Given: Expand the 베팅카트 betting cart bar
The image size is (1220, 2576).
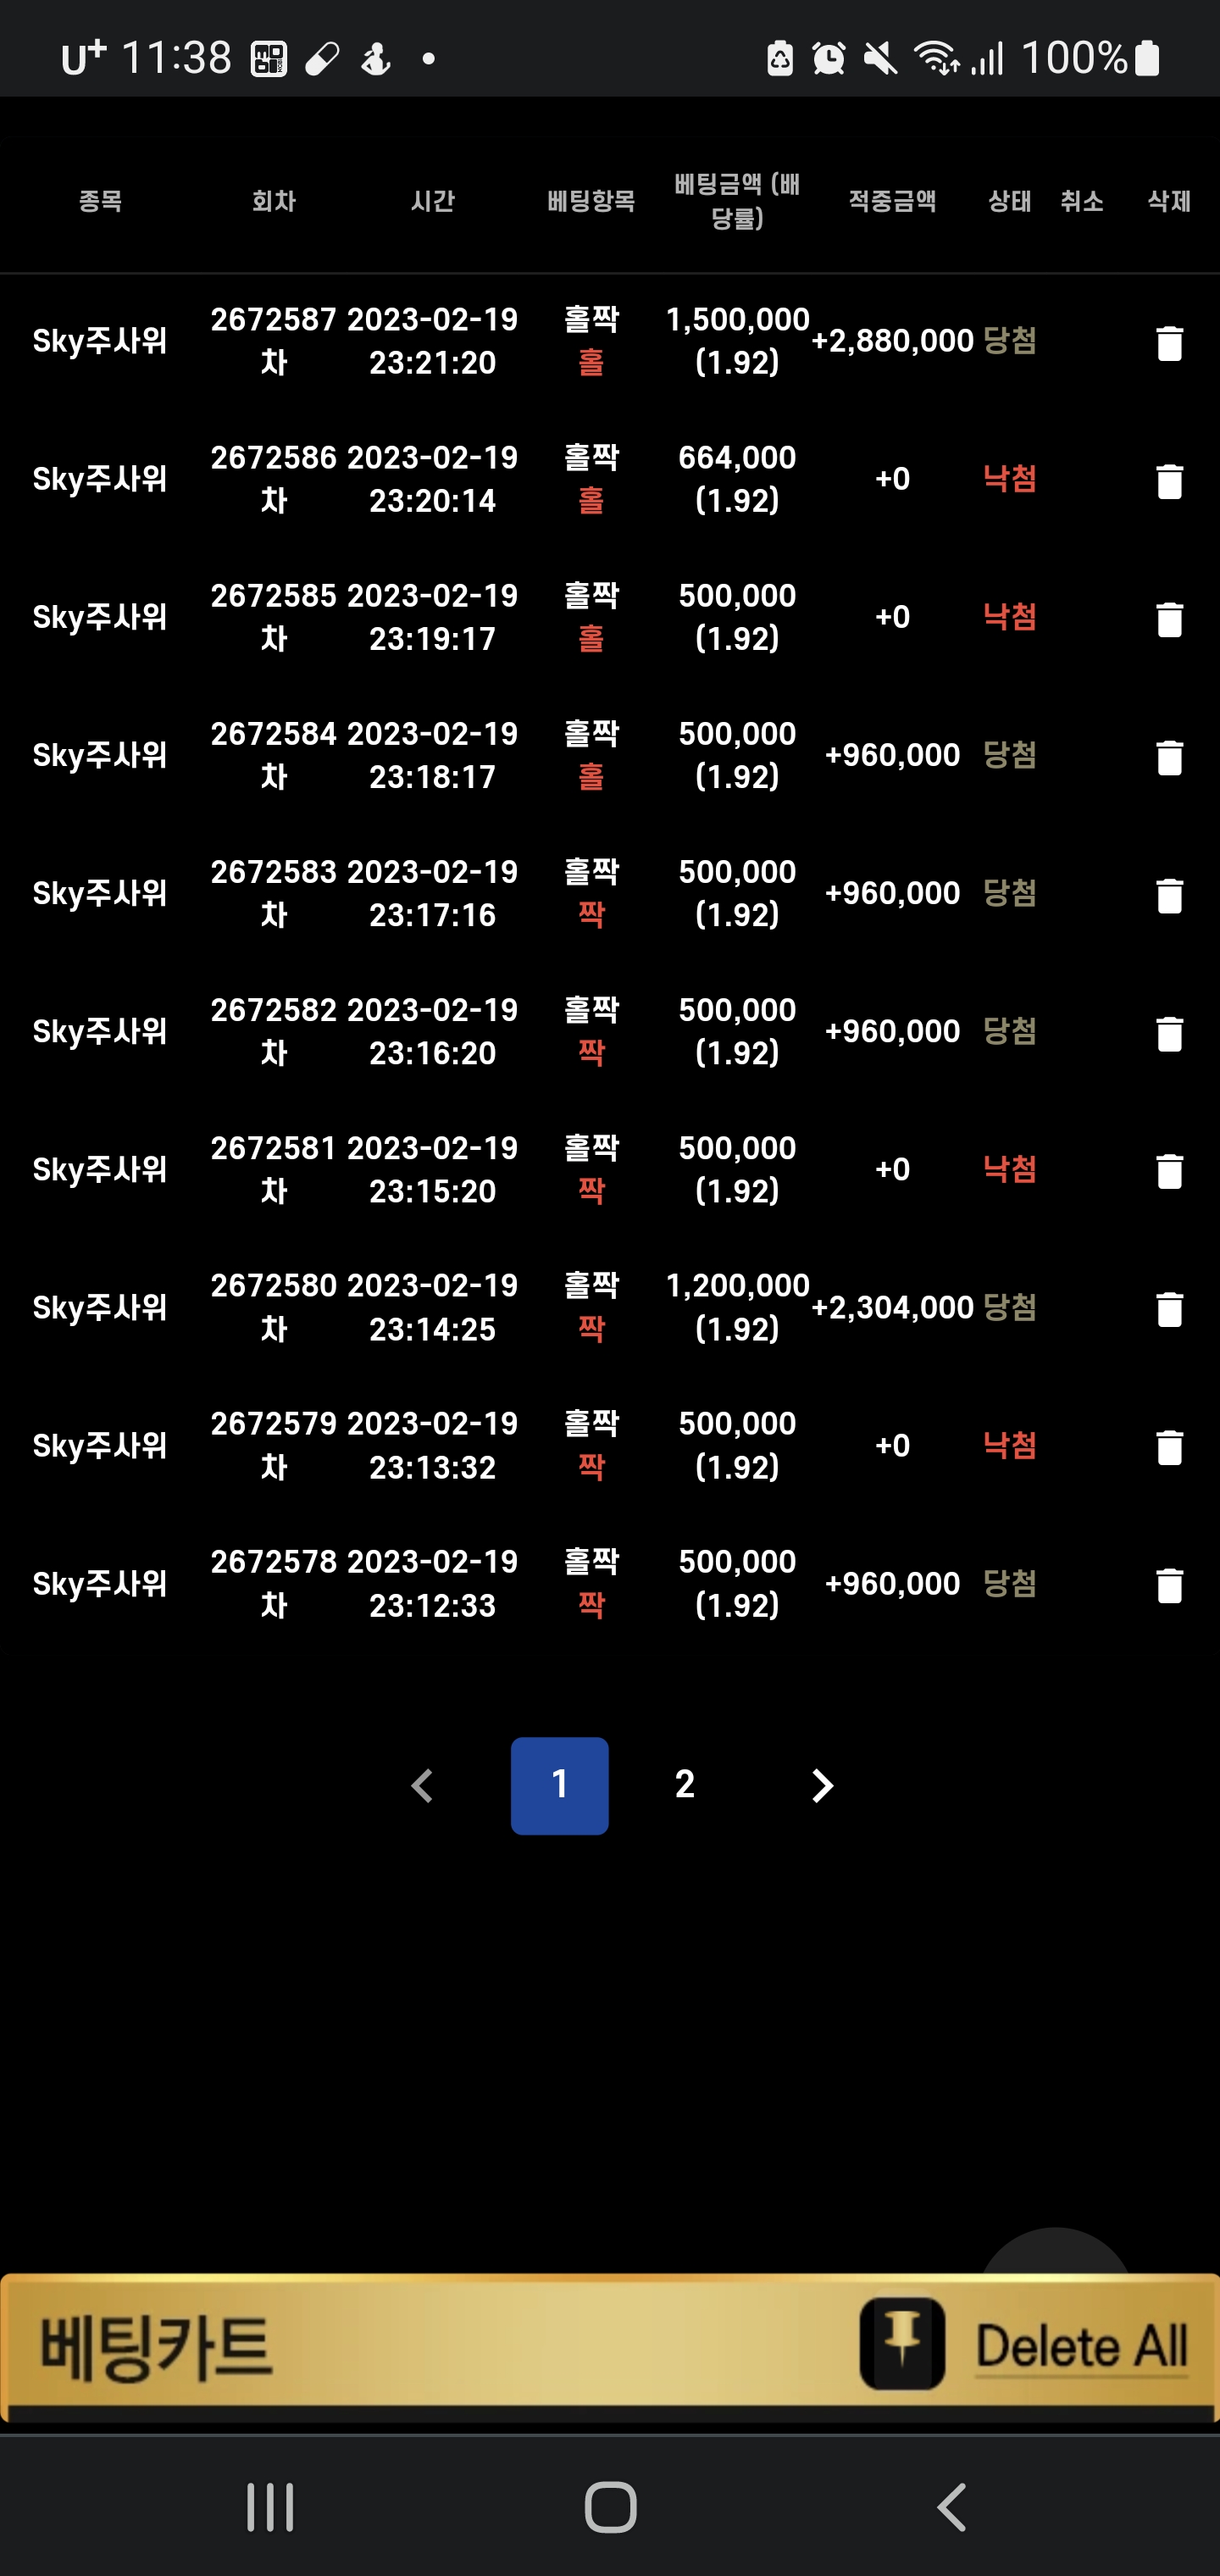Looking at the screenshot, I should point(155,2348).
